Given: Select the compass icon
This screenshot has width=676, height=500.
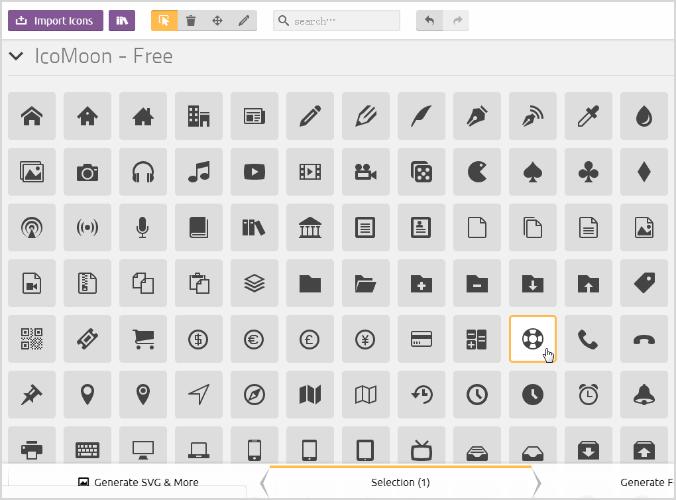Looking at the screenshot, I should pyautogui.click(x=254, y=394).
